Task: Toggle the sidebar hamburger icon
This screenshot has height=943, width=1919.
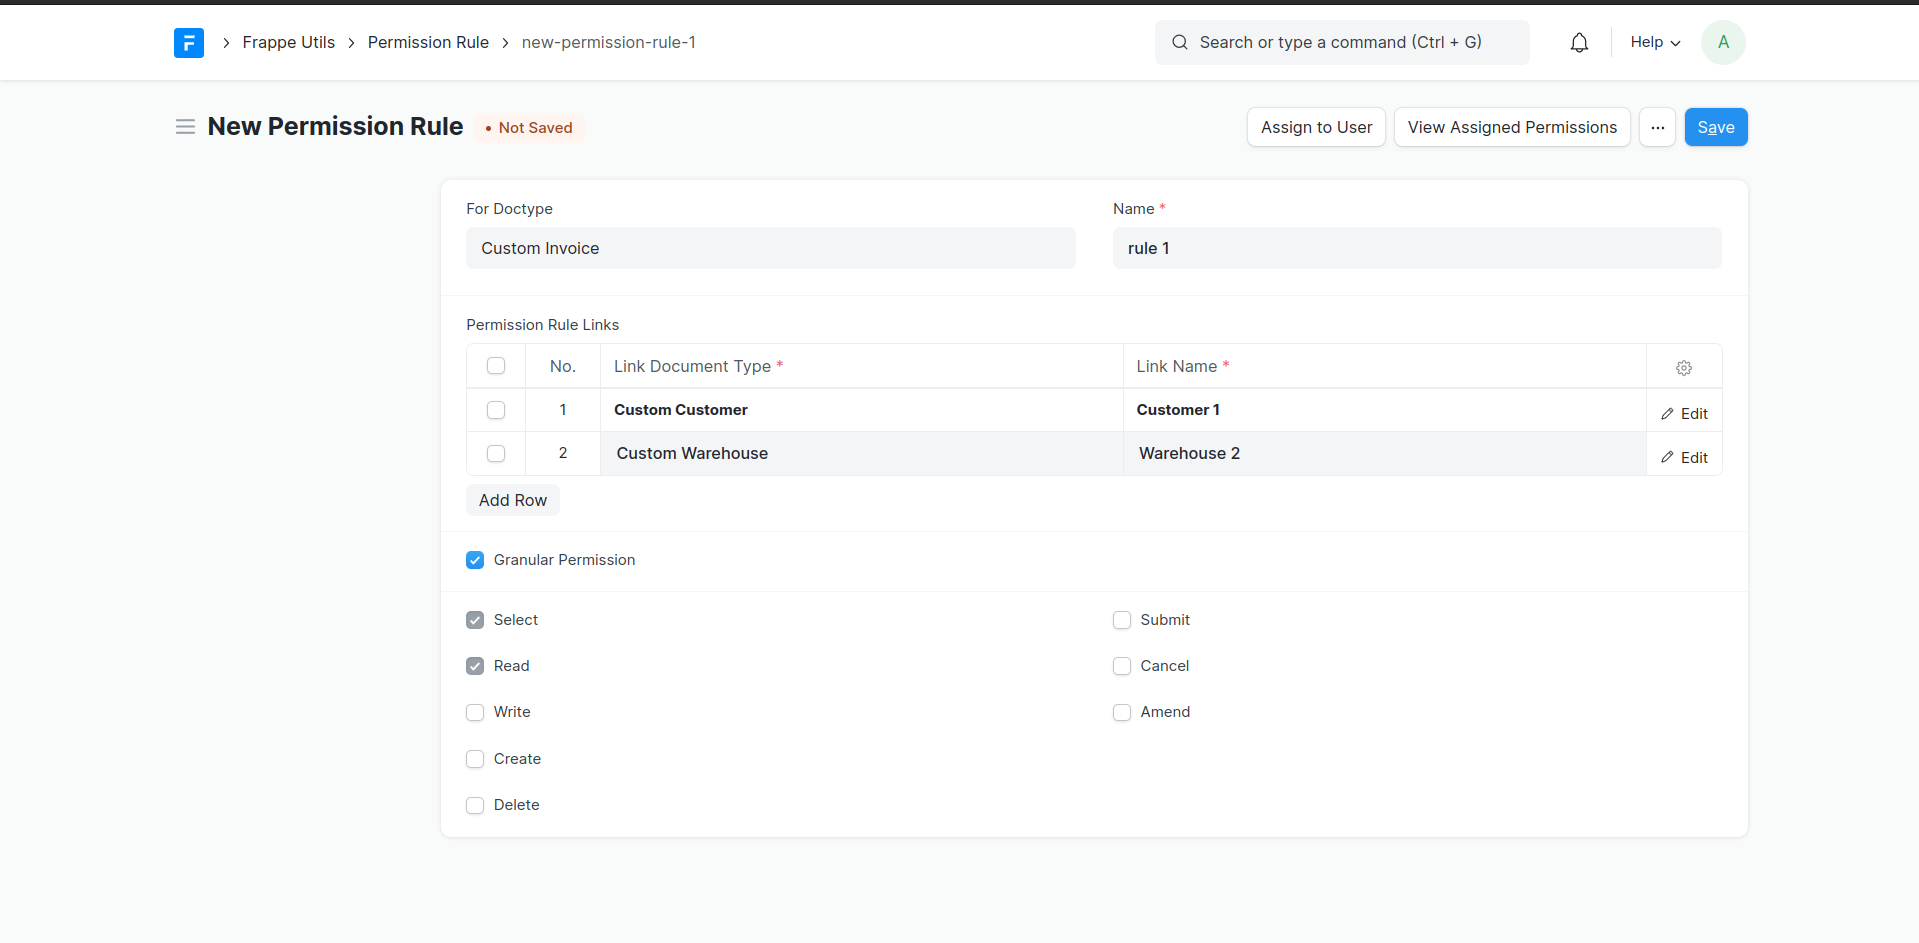Action: (x=185, y=127)
